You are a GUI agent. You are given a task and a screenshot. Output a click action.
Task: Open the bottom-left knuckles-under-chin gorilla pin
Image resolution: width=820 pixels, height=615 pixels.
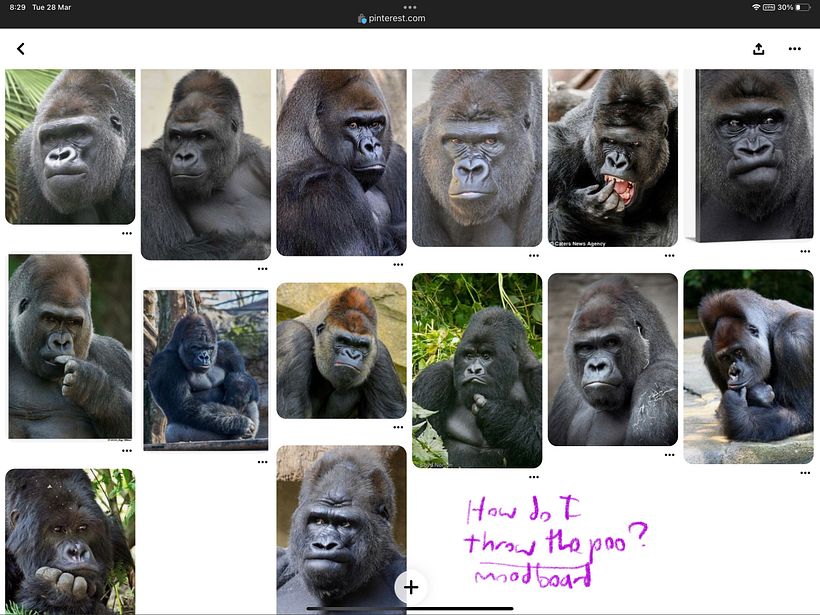coord(70,541)
